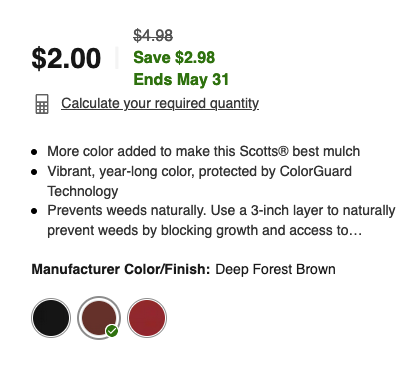Click the $2.00 sale price
Screen dimensions: 414x369
coord(66,59)
